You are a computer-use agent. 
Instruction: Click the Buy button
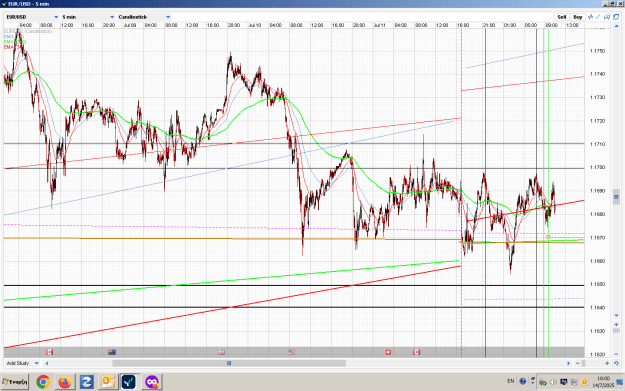[578, 17]
